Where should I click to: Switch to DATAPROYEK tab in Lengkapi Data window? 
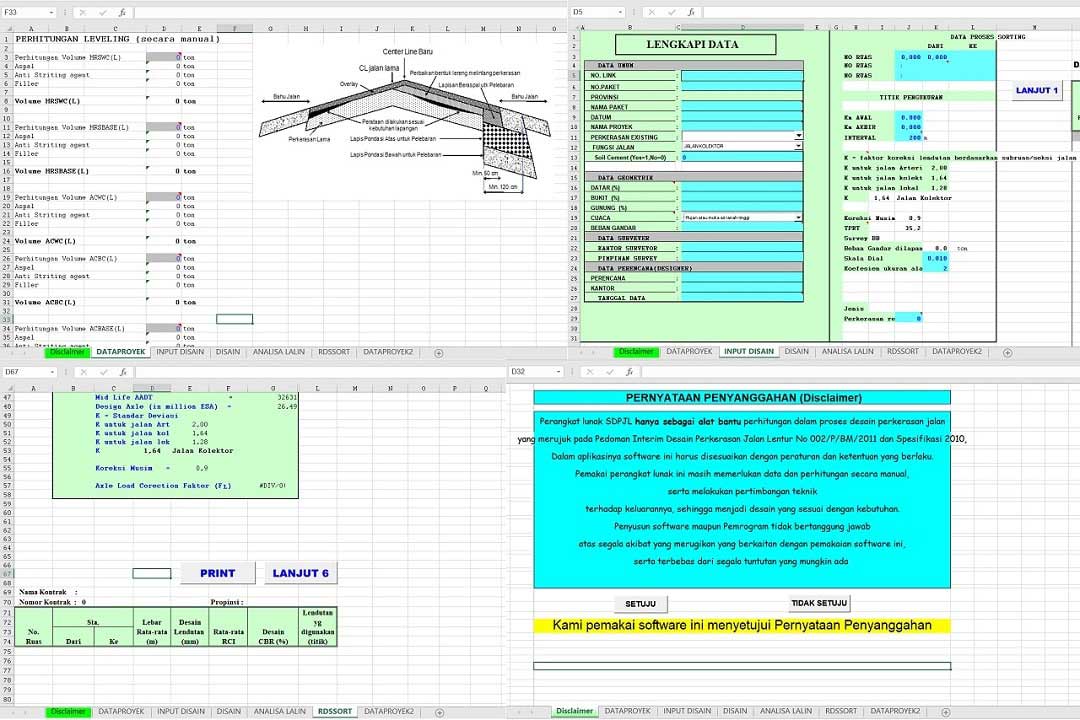pos(689,351)
